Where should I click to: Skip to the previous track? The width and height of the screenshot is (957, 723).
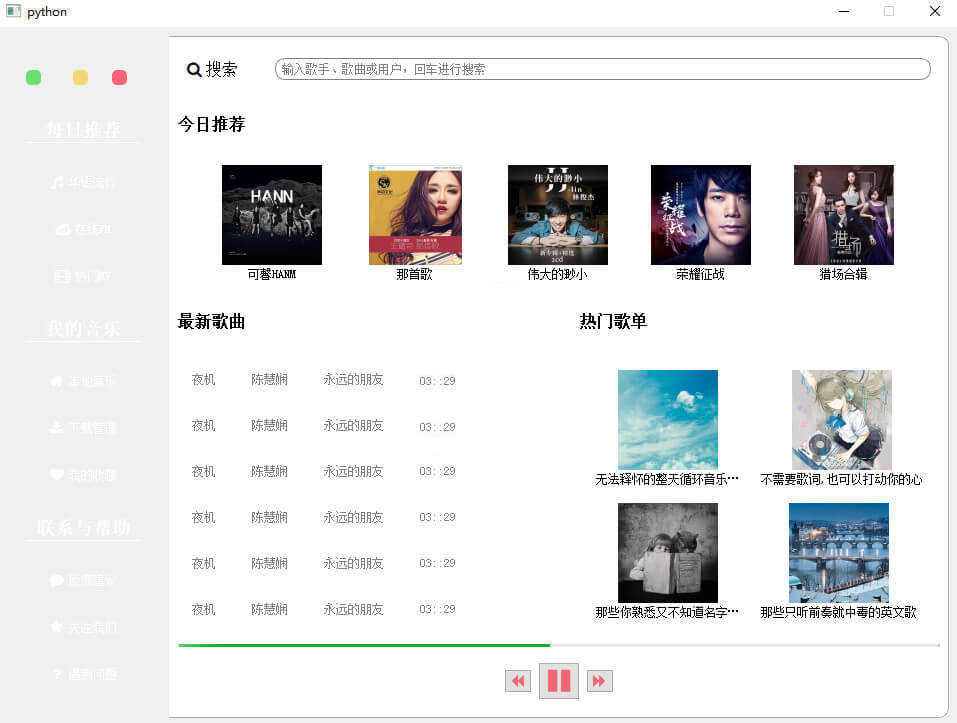(x=518, y=681)
